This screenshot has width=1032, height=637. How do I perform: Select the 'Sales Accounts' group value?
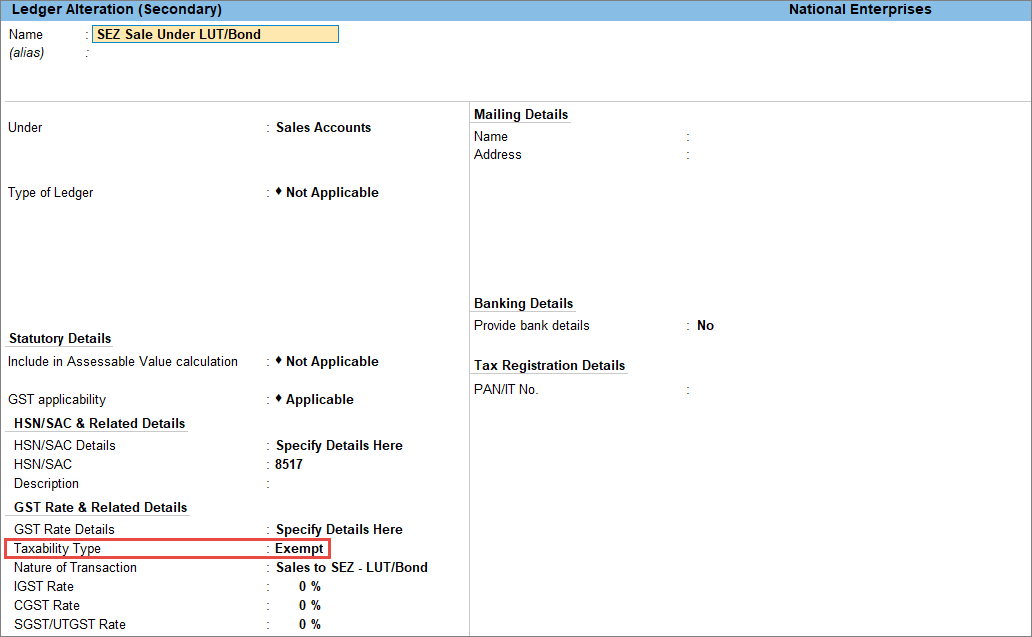323,128
